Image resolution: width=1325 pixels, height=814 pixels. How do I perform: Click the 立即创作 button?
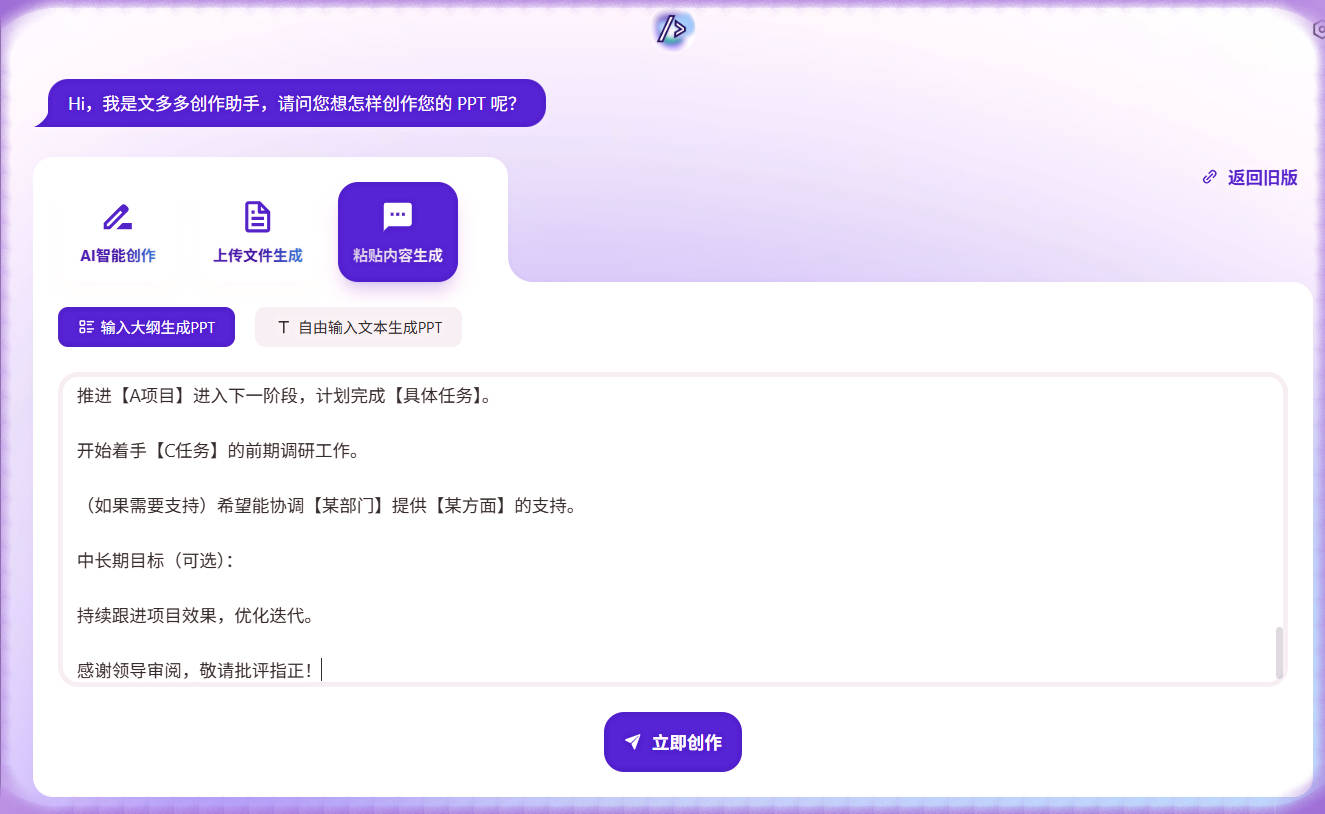point(673,742)
